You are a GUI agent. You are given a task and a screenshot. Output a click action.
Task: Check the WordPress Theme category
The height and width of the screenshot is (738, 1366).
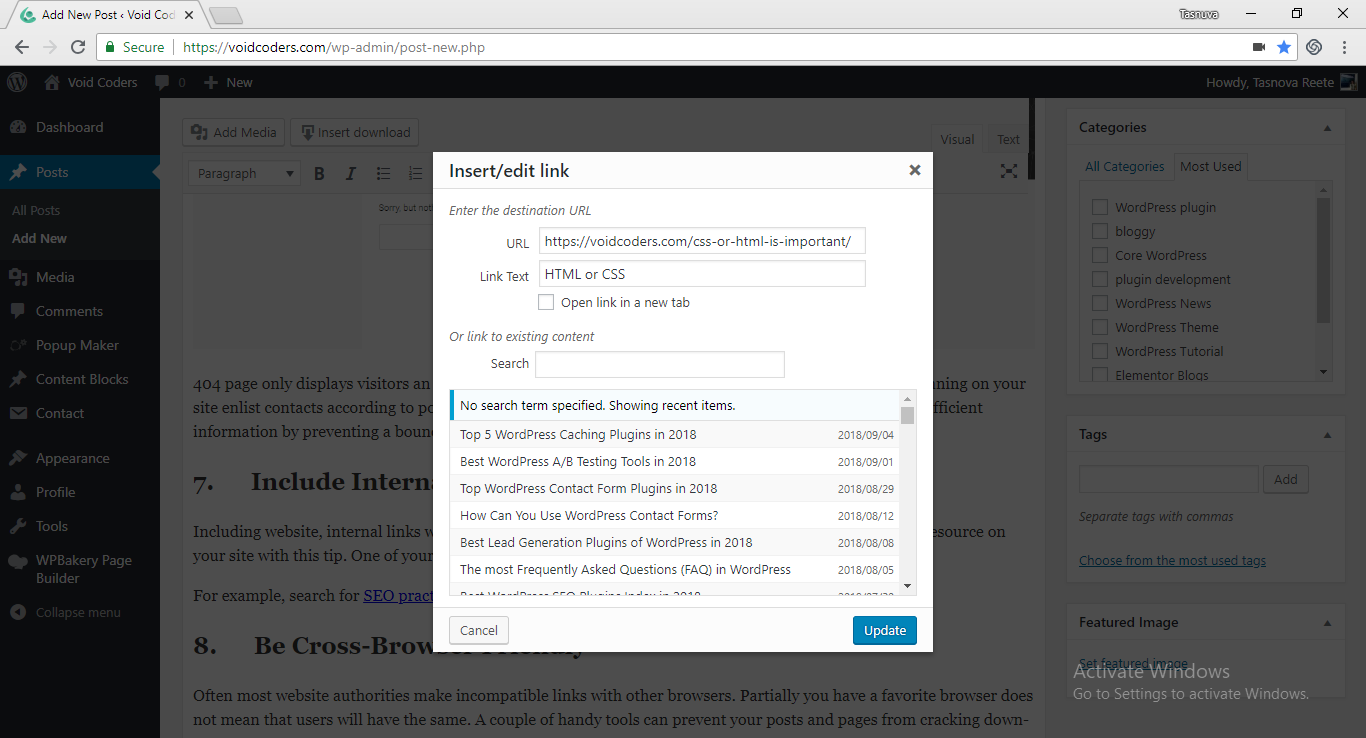tap(1100, 327)
